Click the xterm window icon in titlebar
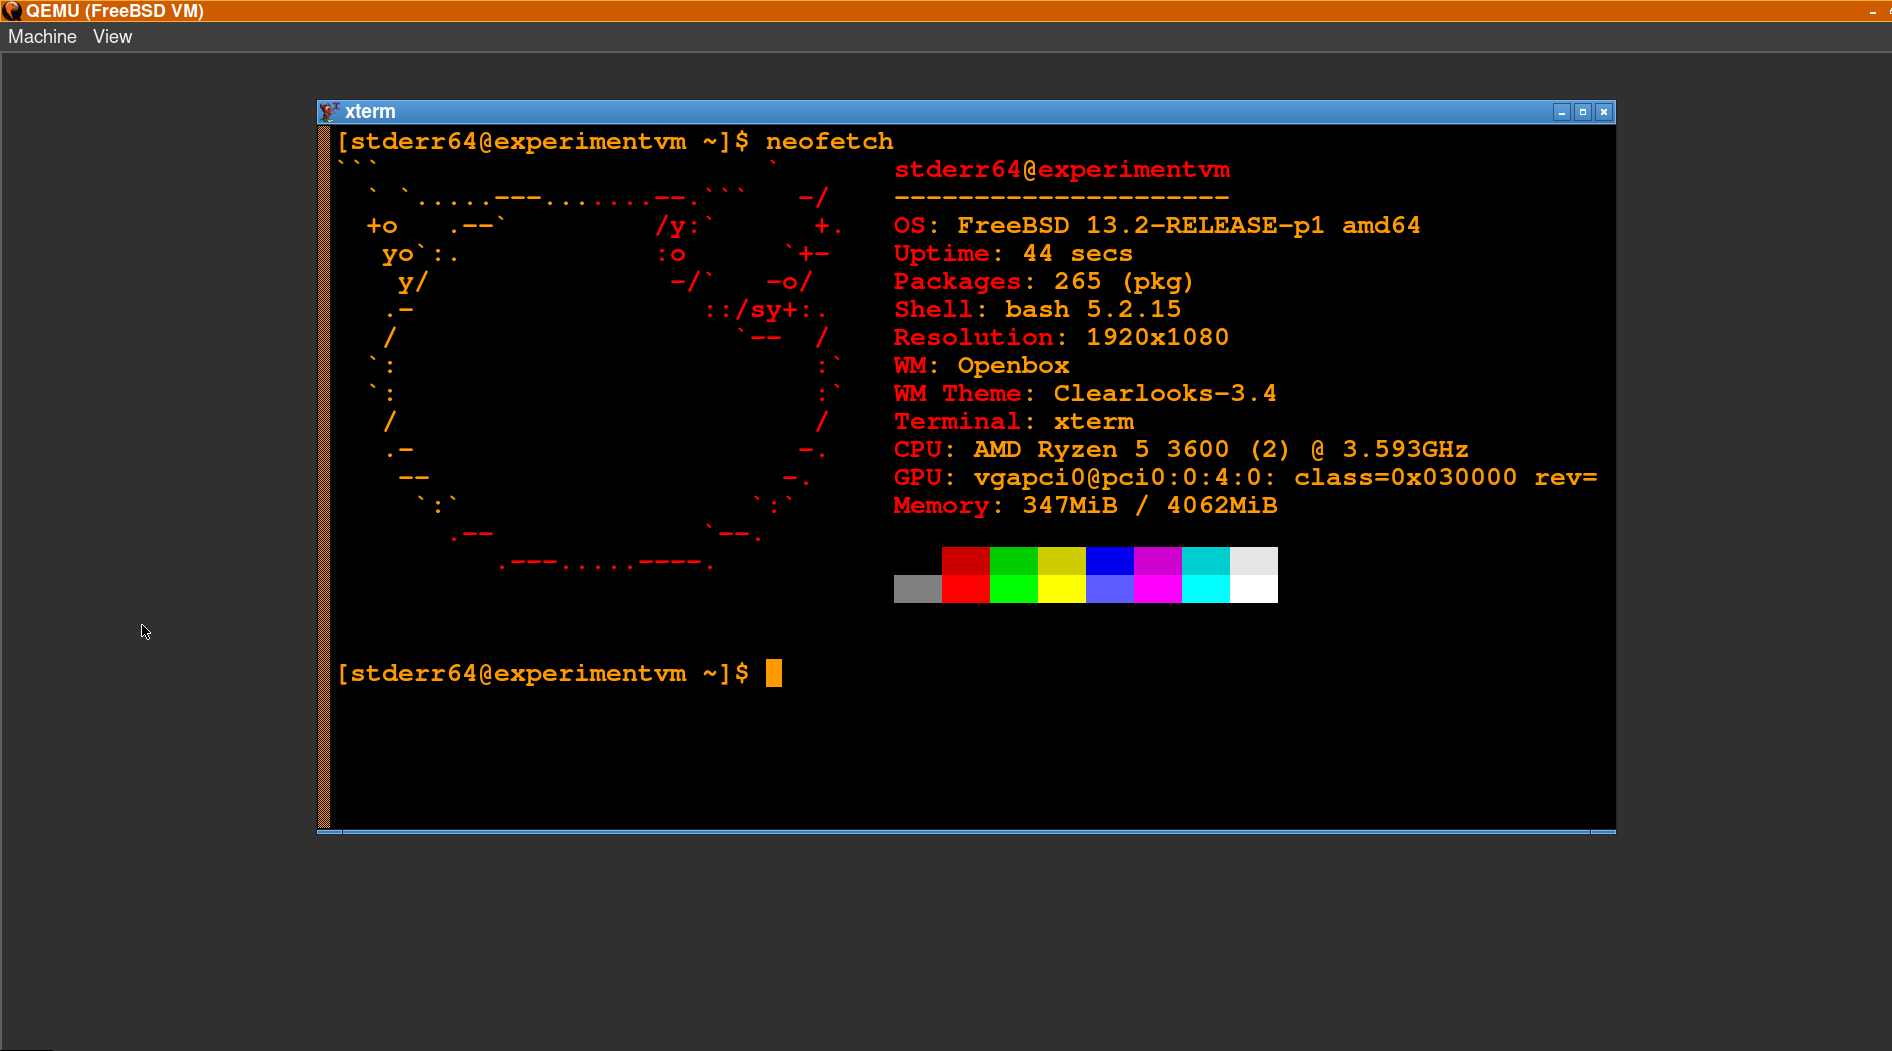Image resolution: width=1892 pixels, height=1051 pixels. coord(329,112)
